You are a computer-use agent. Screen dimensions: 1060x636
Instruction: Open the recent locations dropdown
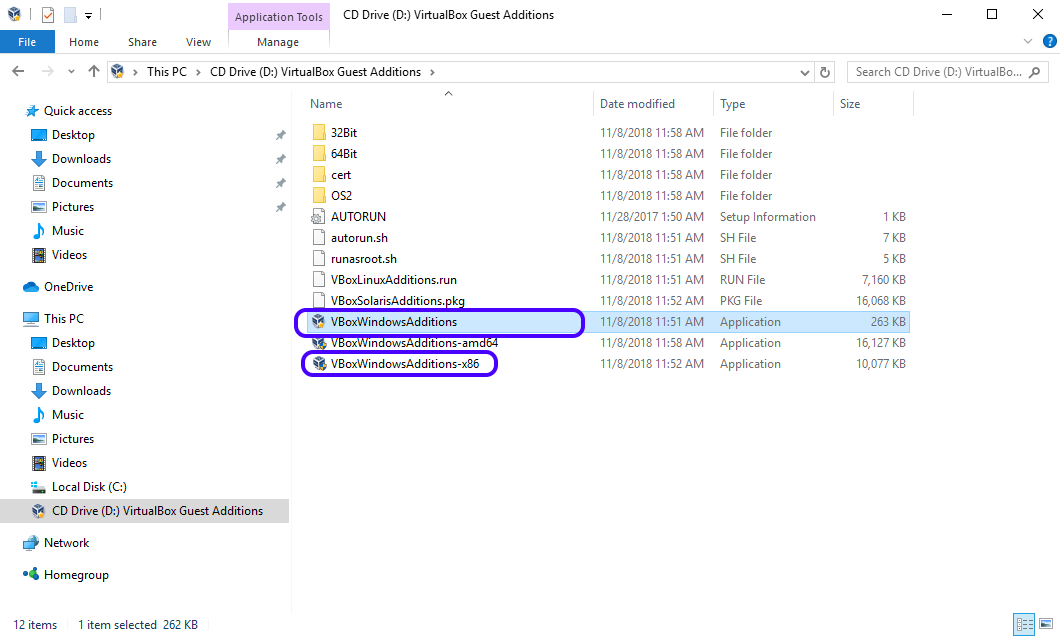(x=71, y=72)
